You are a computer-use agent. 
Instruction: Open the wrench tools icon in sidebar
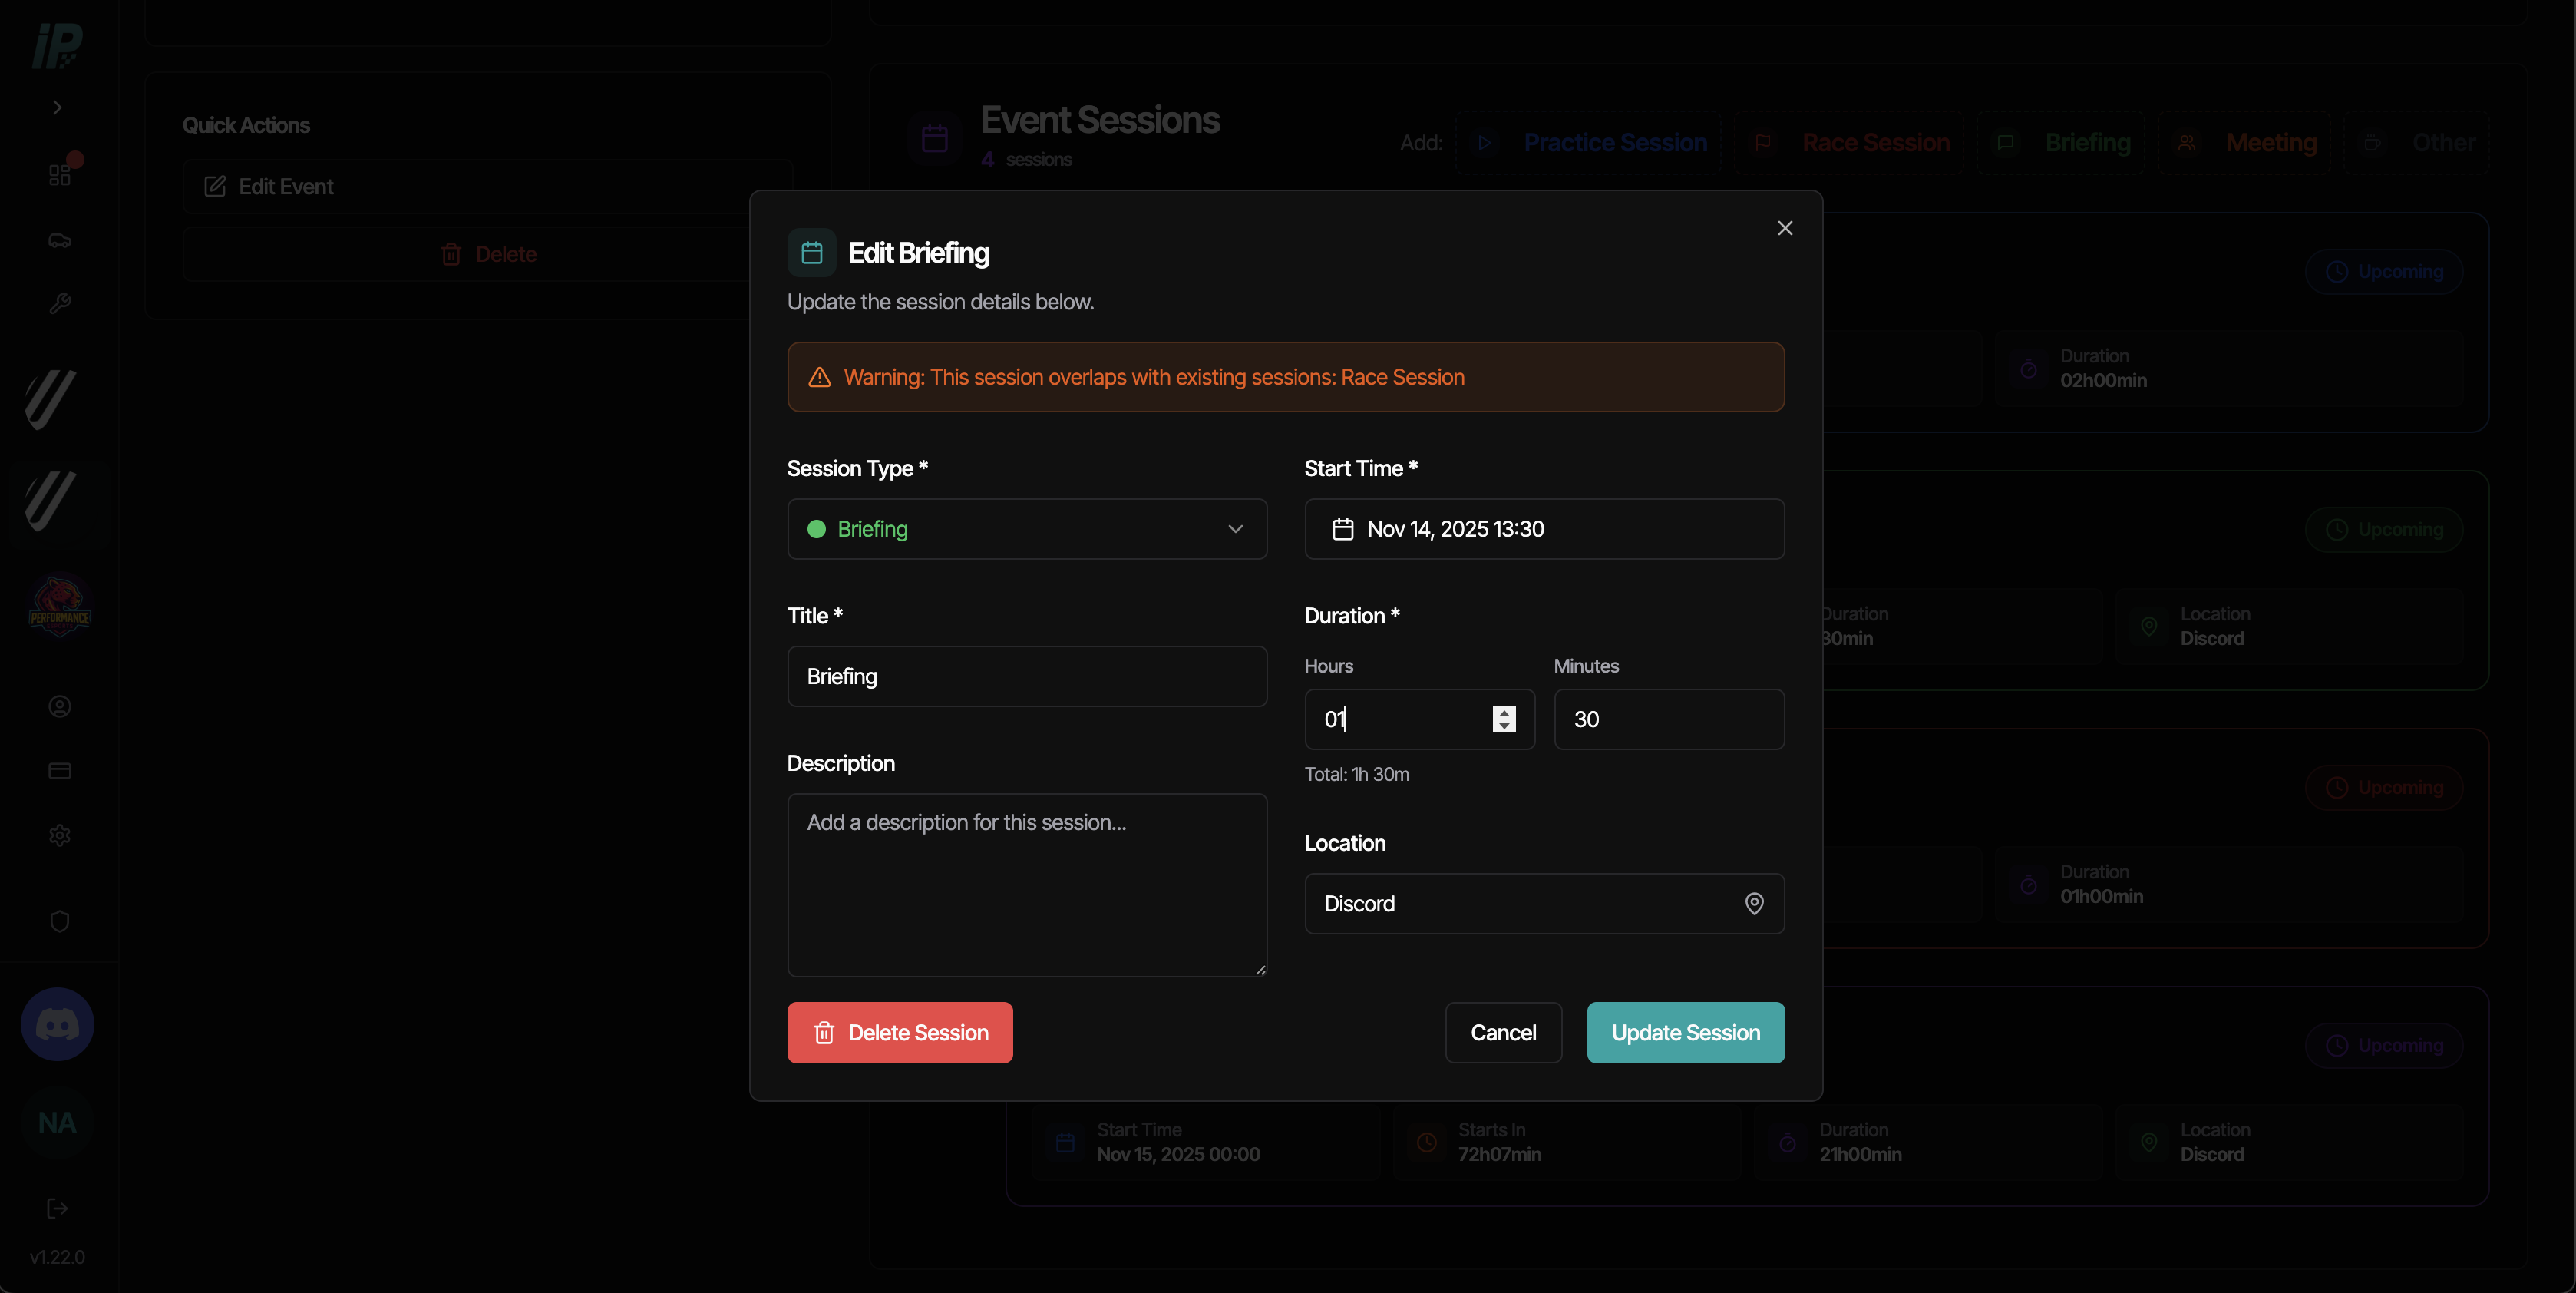(x=60, y=304)
